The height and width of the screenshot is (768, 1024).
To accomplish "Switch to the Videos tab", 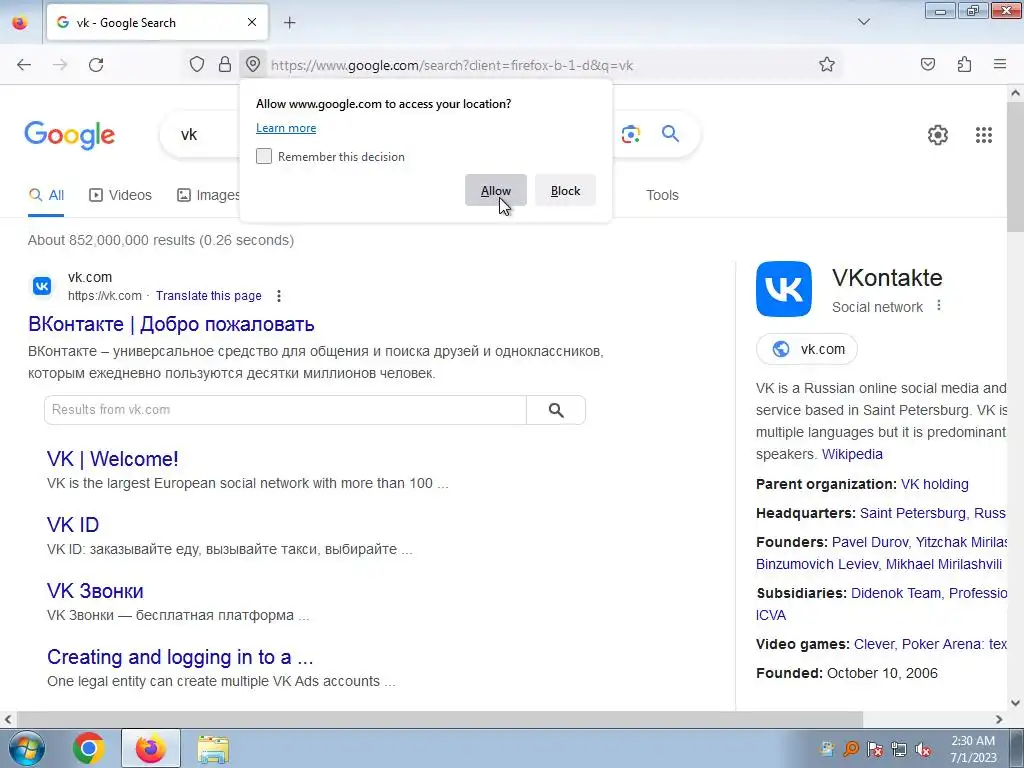I will click(120, 195).
